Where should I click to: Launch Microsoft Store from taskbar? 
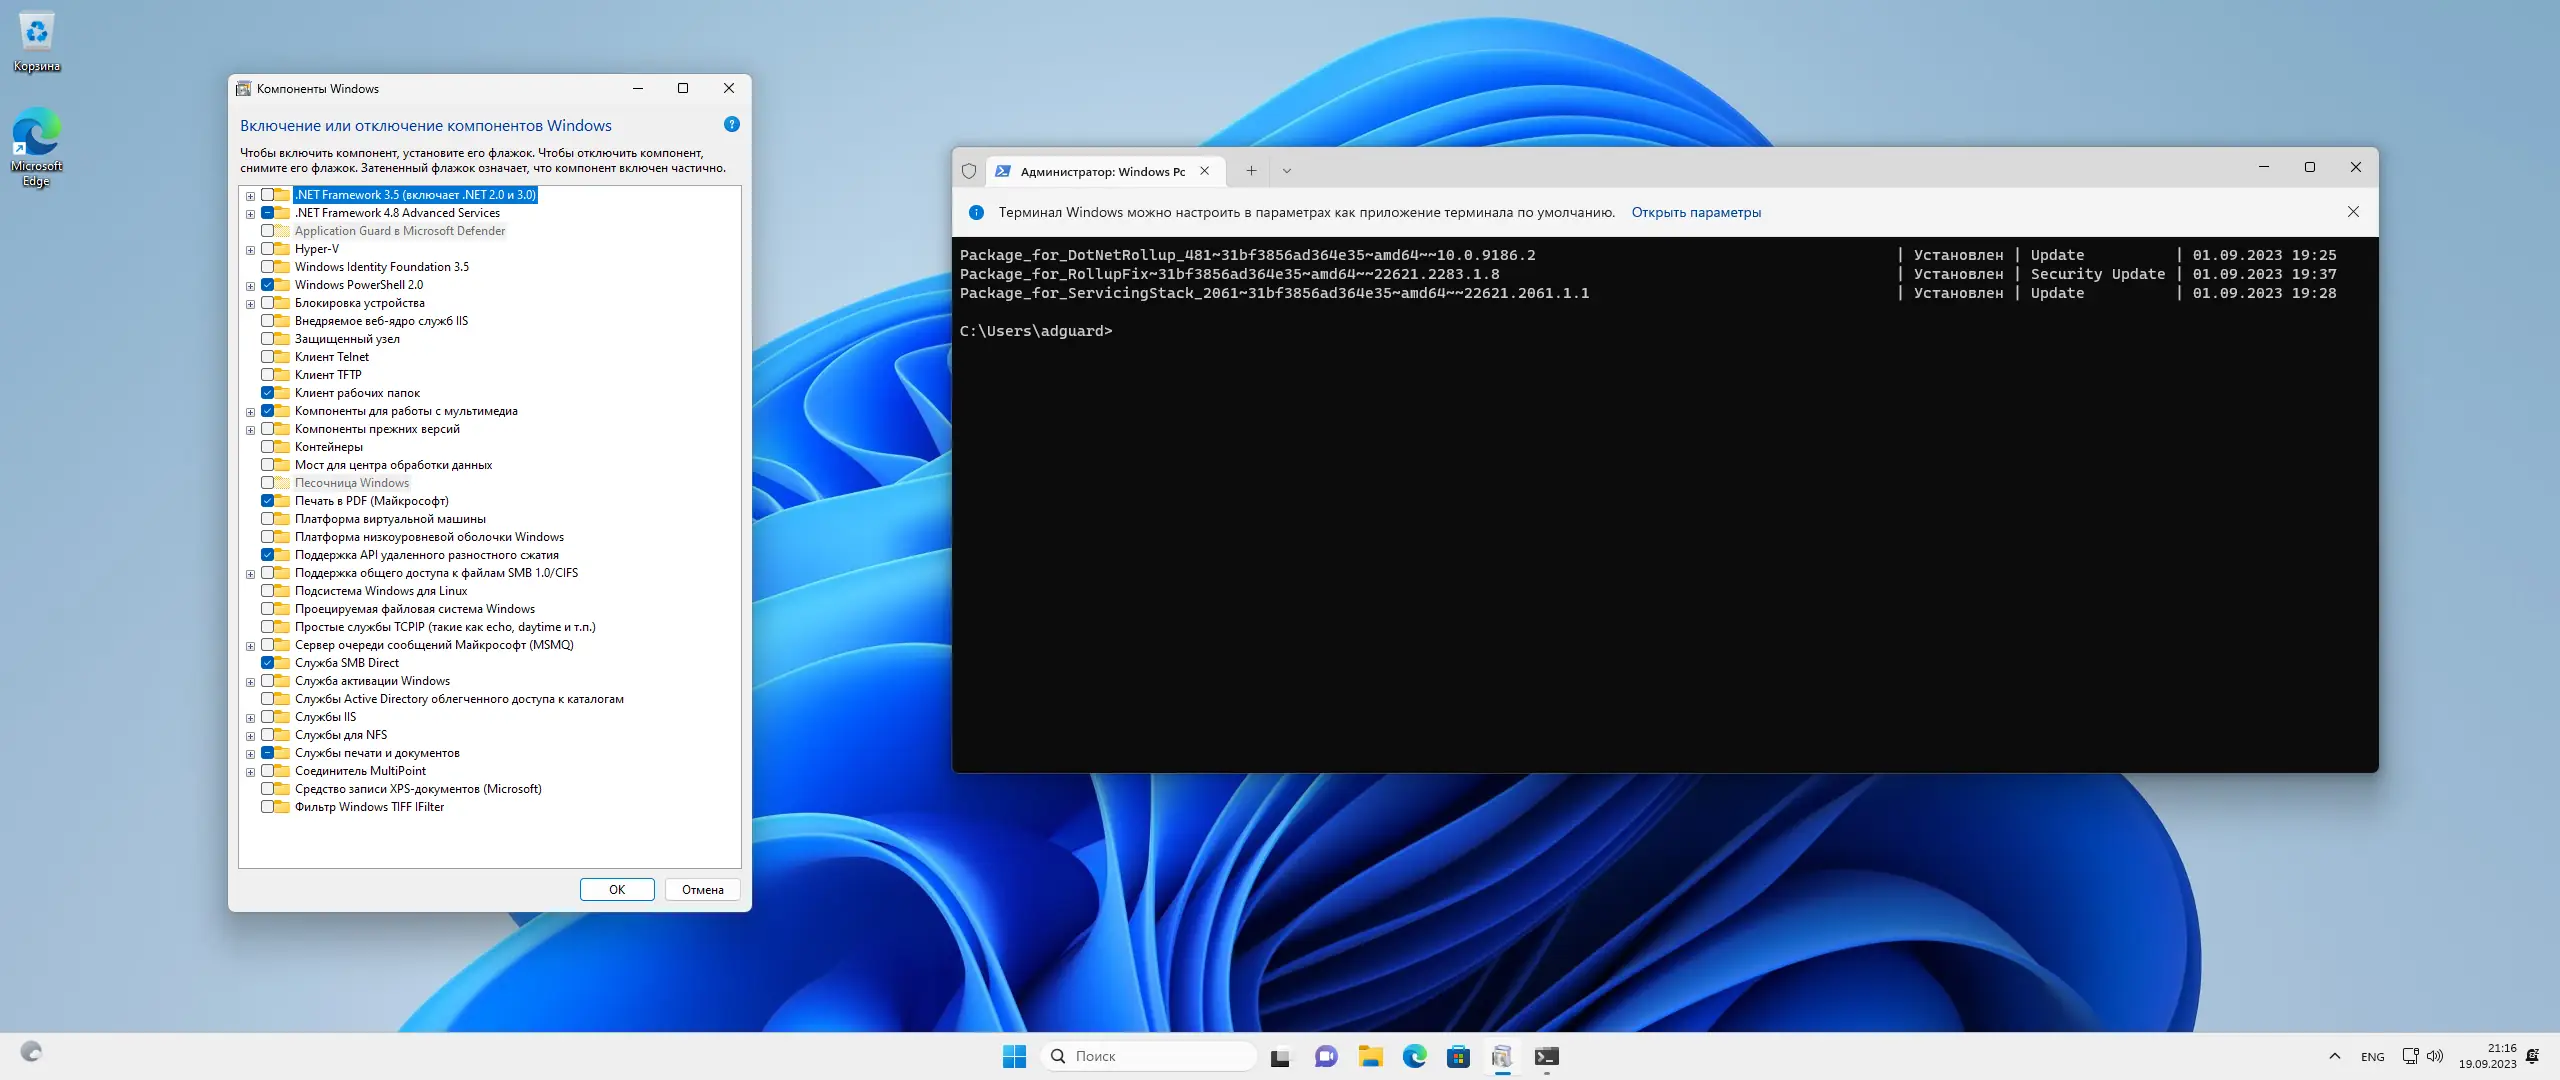pyautogui.click(x=1458, y=1056)
